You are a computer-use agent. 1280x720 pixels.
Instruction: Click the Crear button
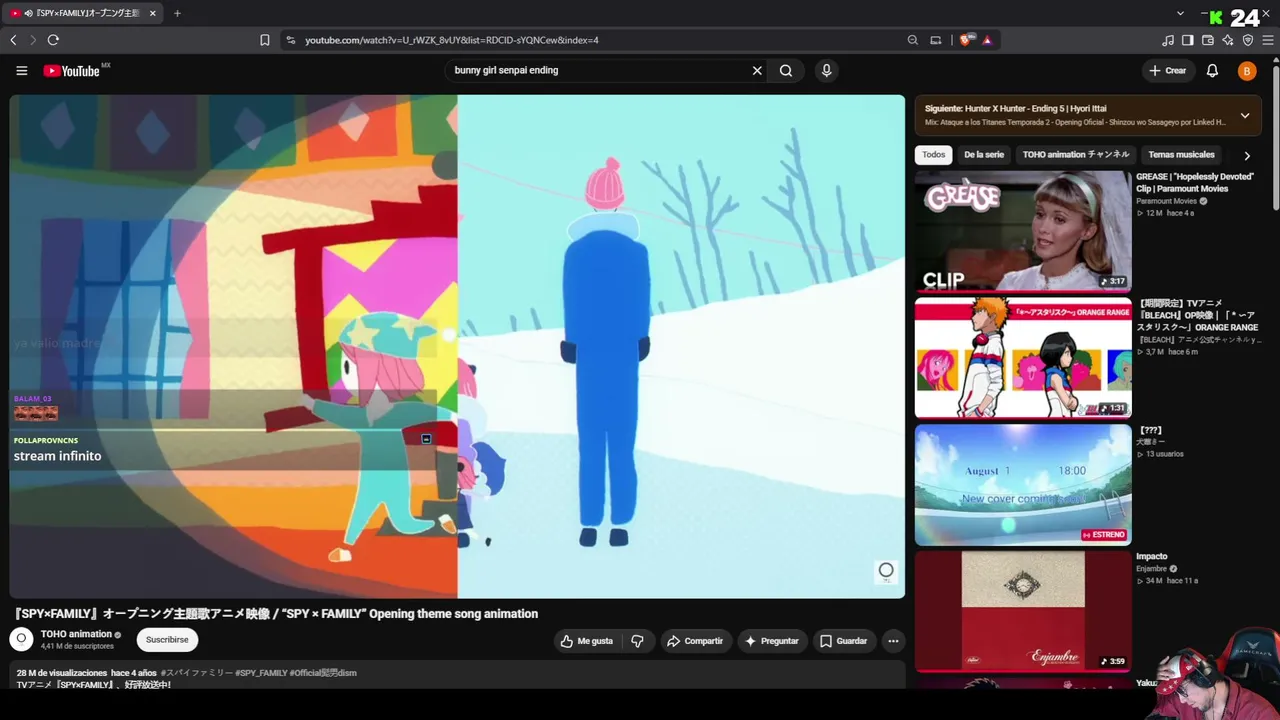(1167, 71)
